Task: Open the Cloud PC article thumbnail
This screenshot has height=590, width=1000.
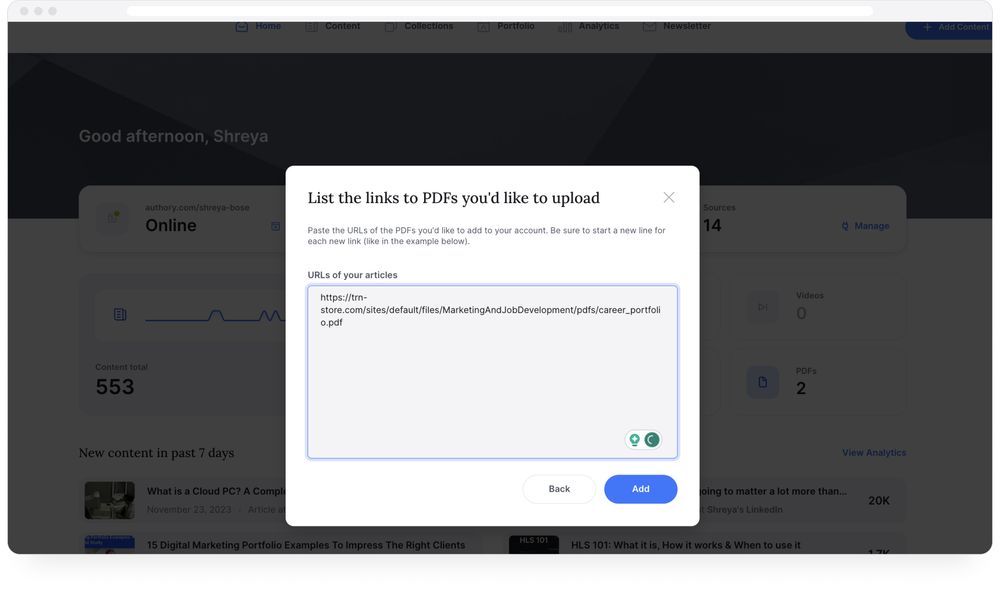Action: pos(110,500)
